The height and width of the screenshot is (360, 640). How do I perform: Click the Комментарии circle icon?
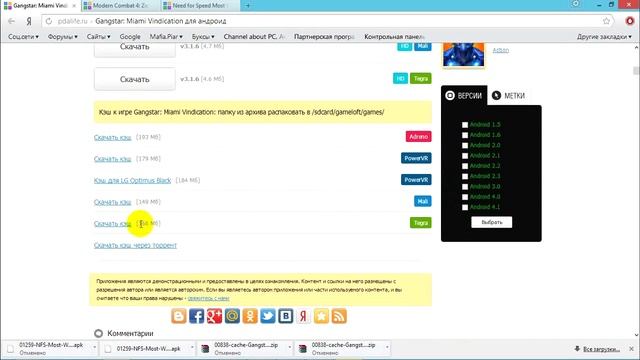[x=98, y=333]
